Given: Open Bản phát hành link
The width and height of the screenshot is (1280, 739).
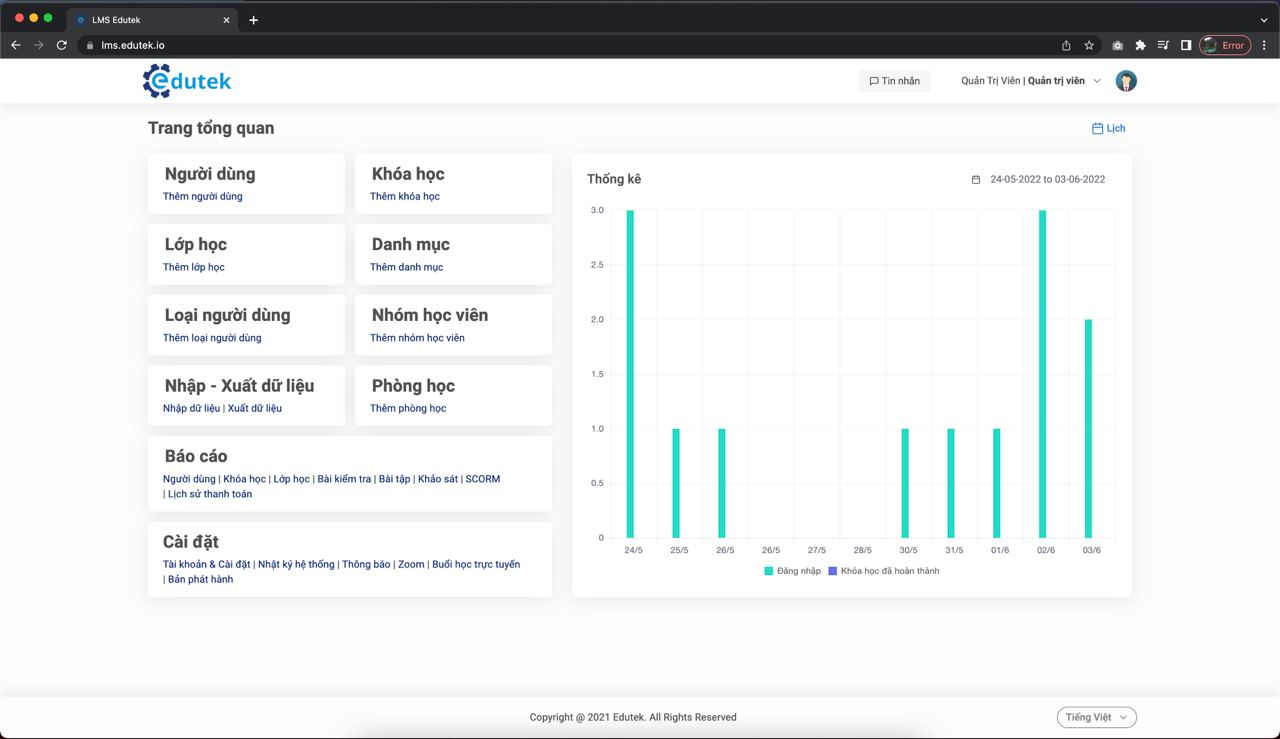Looking at the screenshot, I should (200, 579).
